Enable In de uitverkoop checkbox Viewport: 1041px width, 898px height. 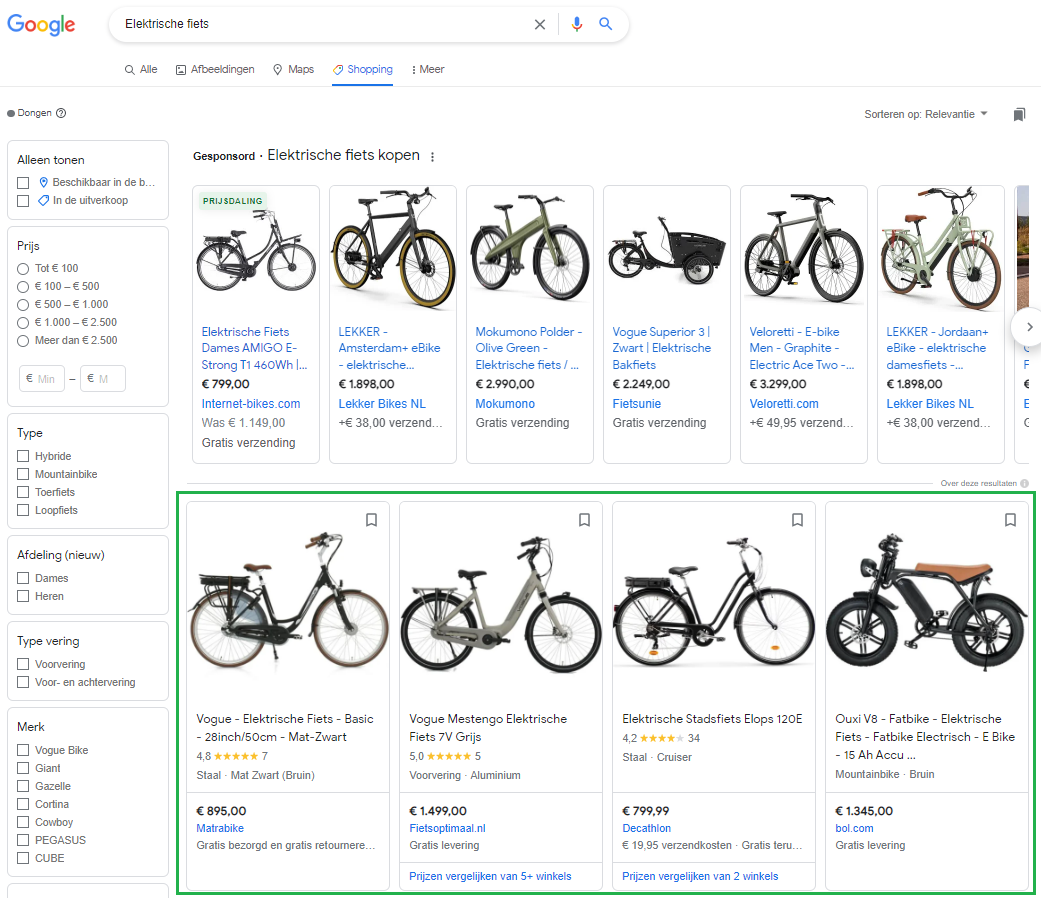click(x=23, y=200)
